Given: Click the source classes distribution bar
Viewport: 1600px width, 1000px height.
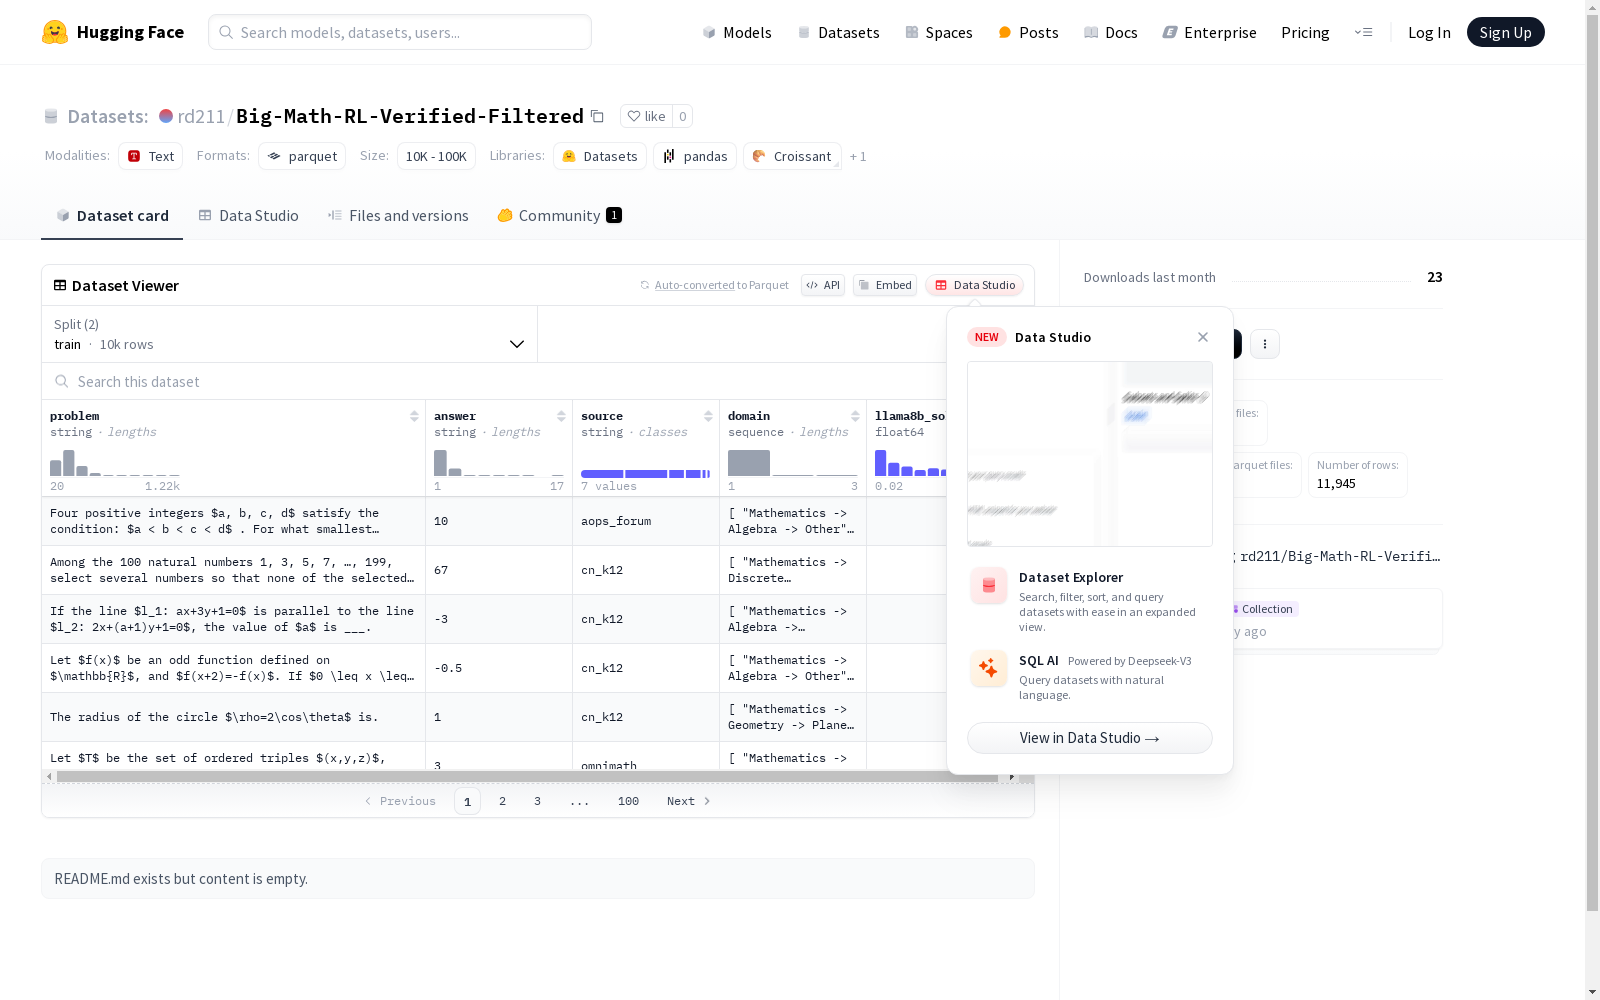Looking at the screenshot, I should click(646, 473).
